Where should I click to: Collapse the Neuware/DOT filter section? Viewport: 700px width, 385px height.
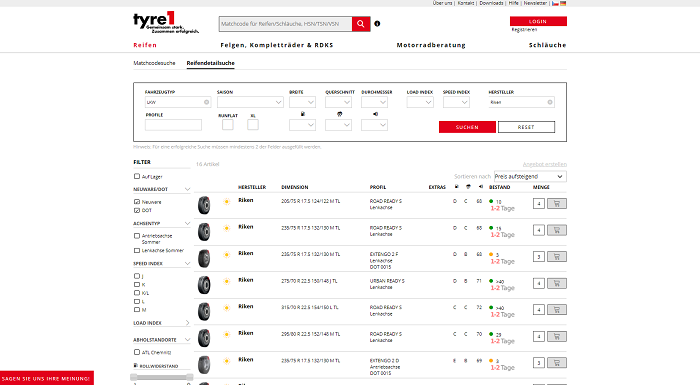click(187, 189)
